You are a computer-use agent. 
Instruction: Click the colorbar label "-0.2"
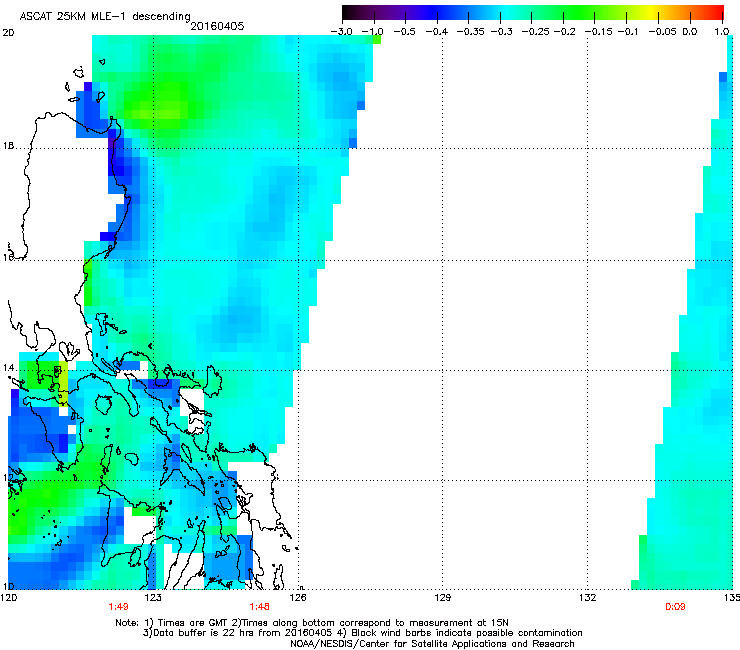[x=564, y=32]
